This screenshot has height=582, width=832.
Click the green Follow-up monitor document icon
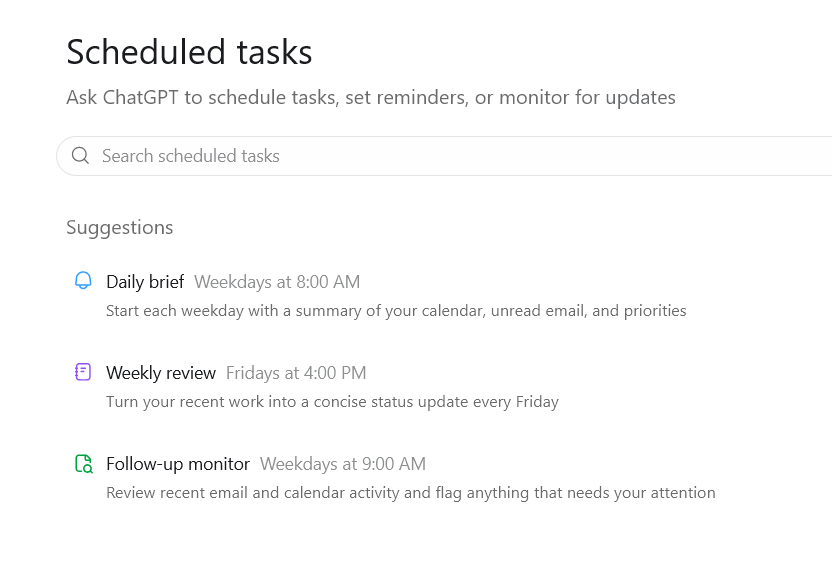tap(83, 464)
